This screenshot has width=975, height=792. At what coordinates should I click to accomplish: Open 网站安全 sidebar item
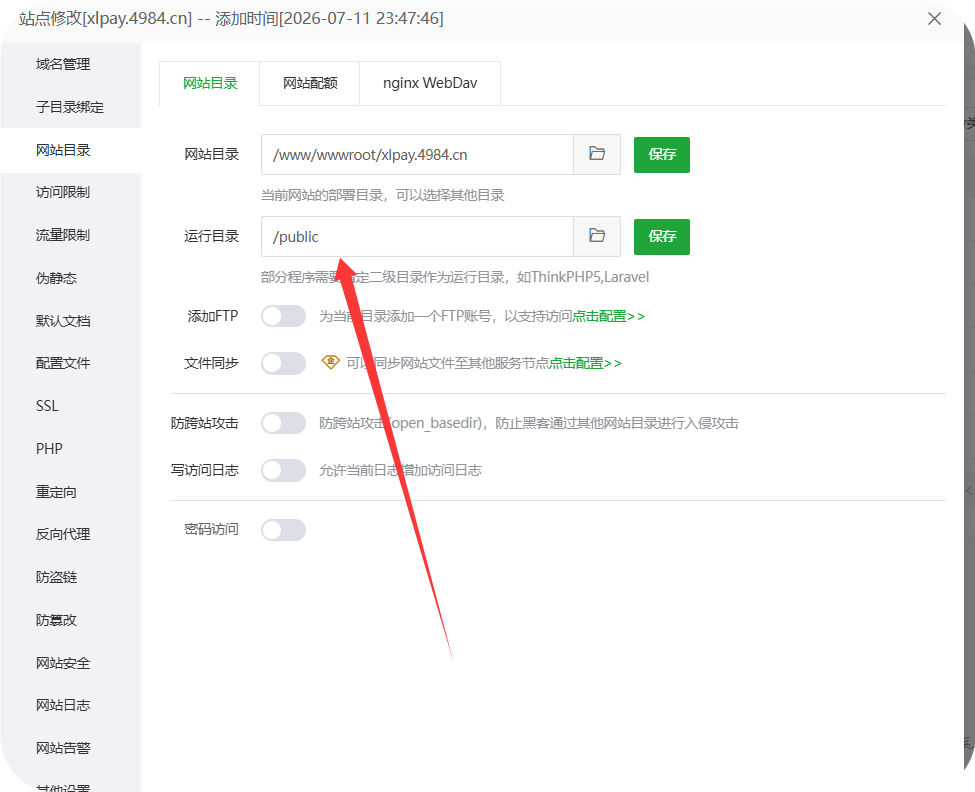(x=63, y=663)
